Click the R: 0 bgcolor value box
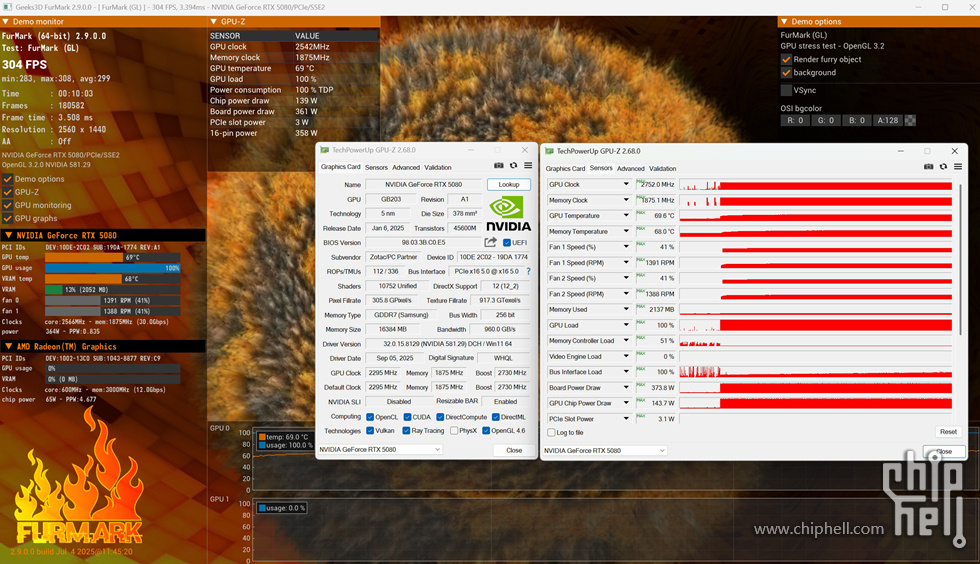This screenshot has width=980, height=564. point(795,121)
